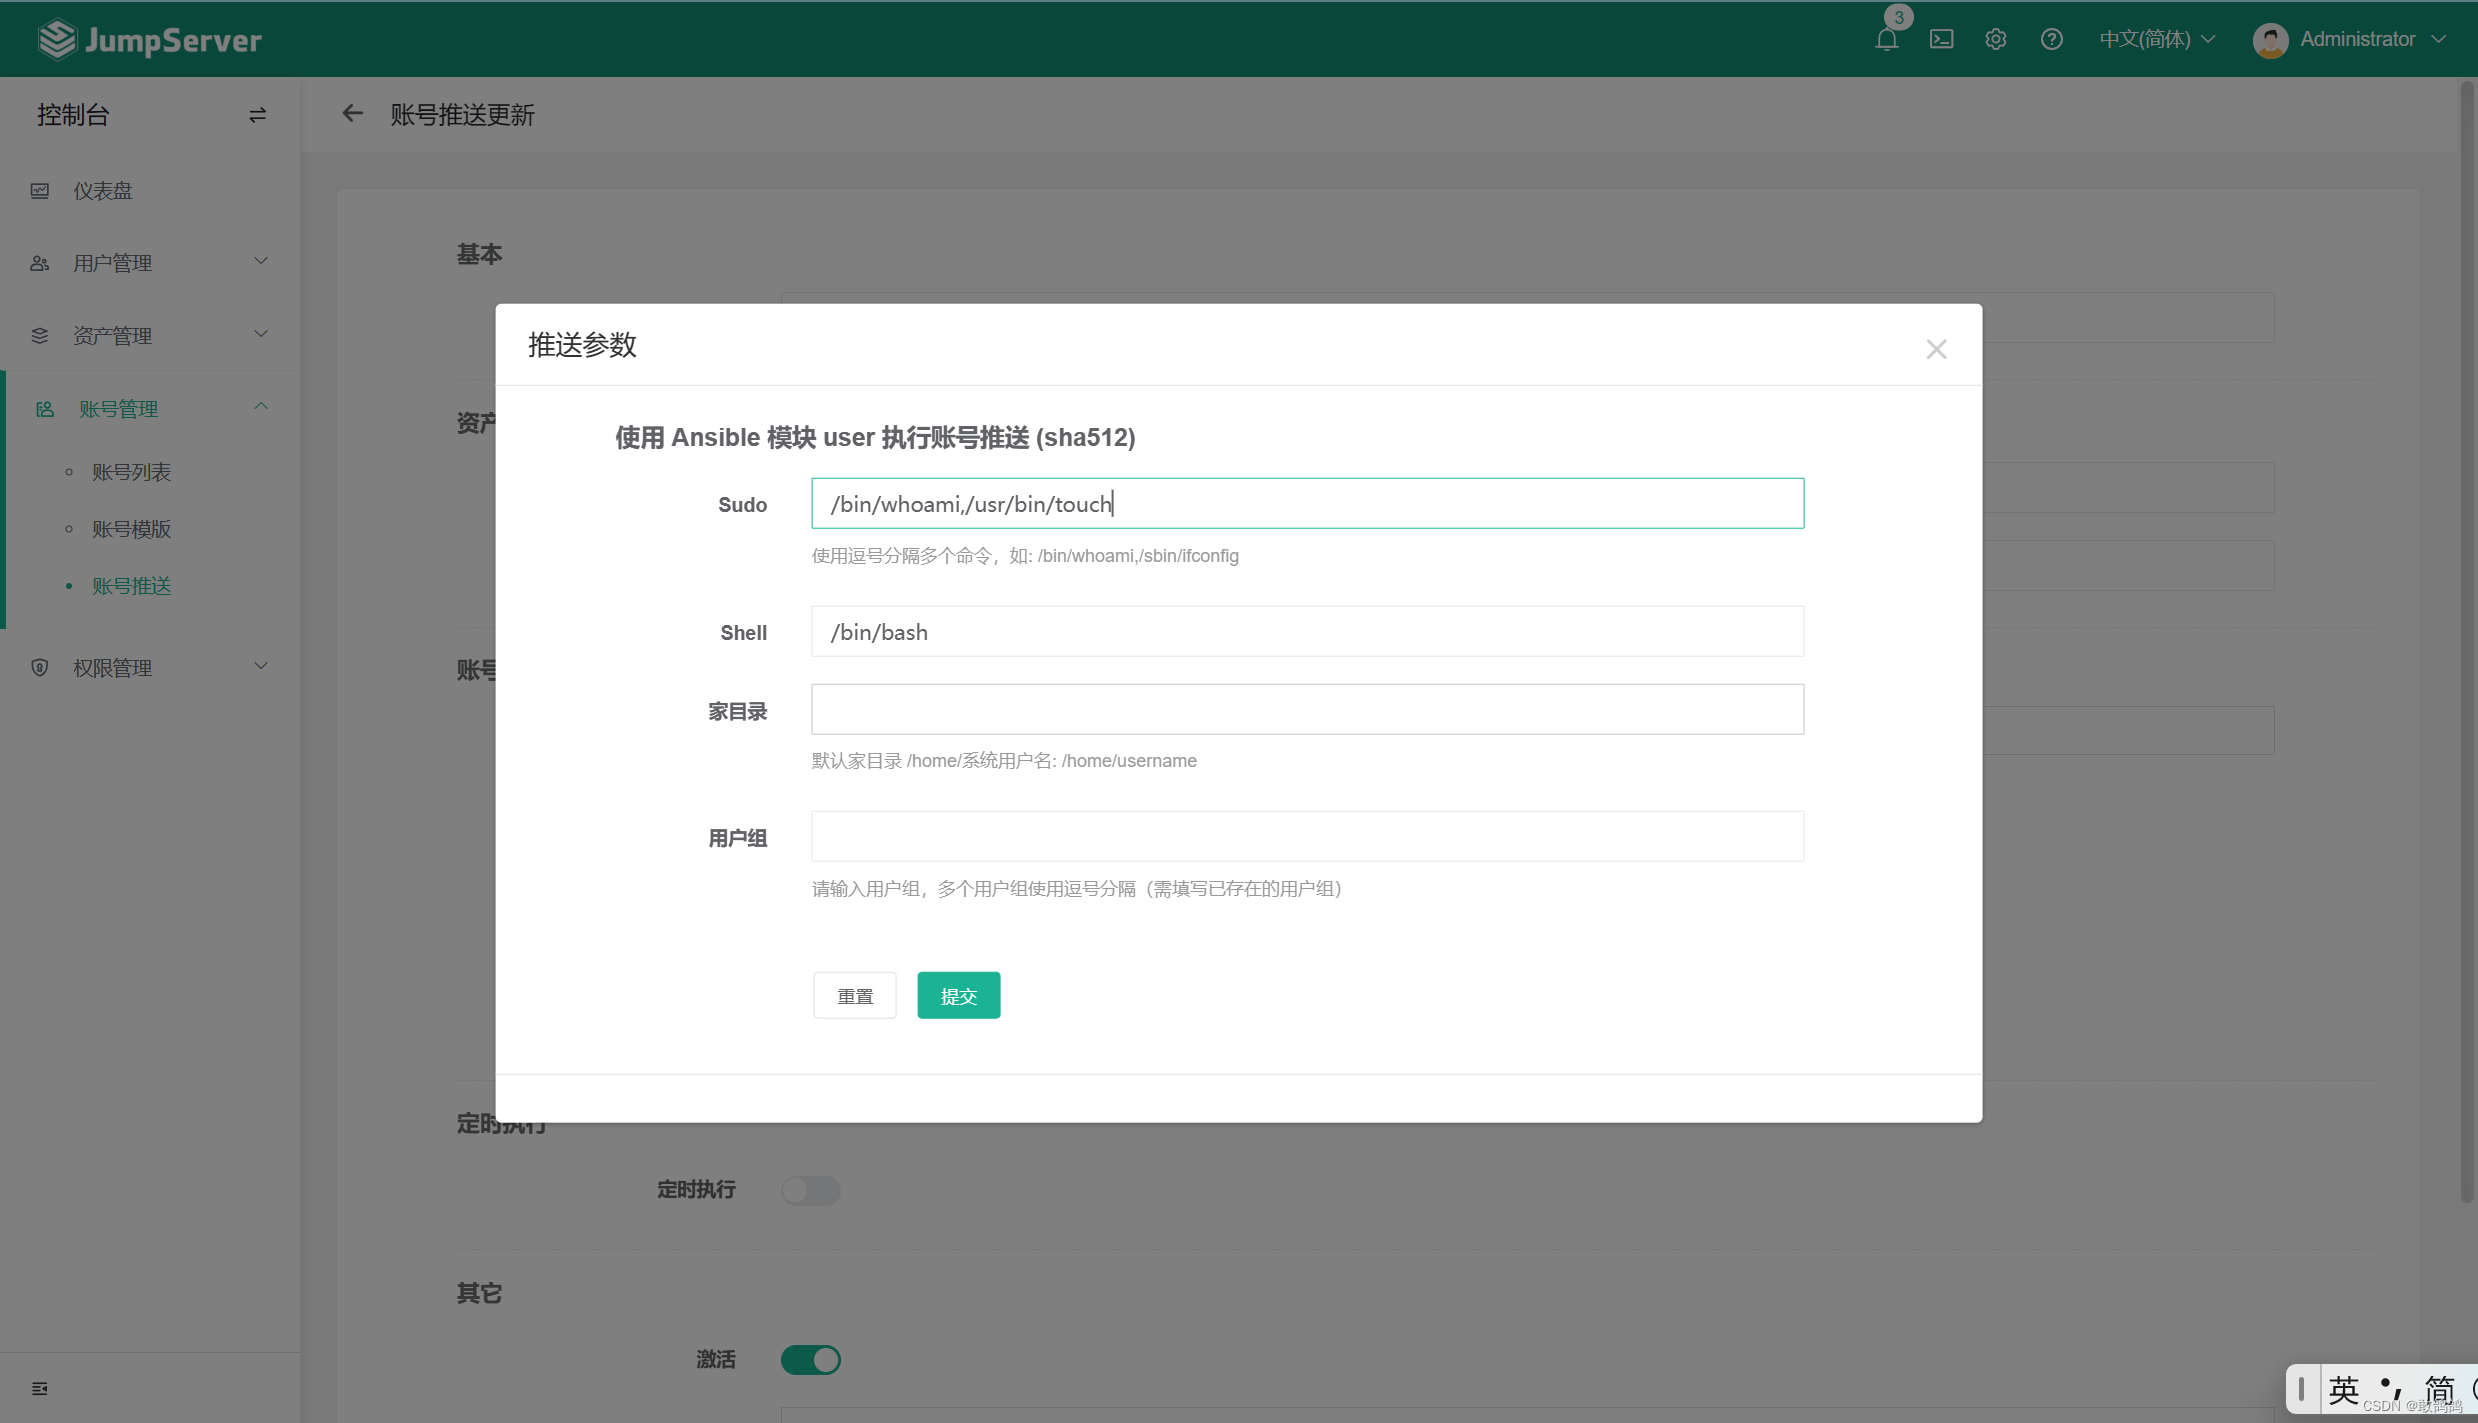The image size is (2478, 1423).
Task: Open the web terminal icon
Action: coord(1941,40)
